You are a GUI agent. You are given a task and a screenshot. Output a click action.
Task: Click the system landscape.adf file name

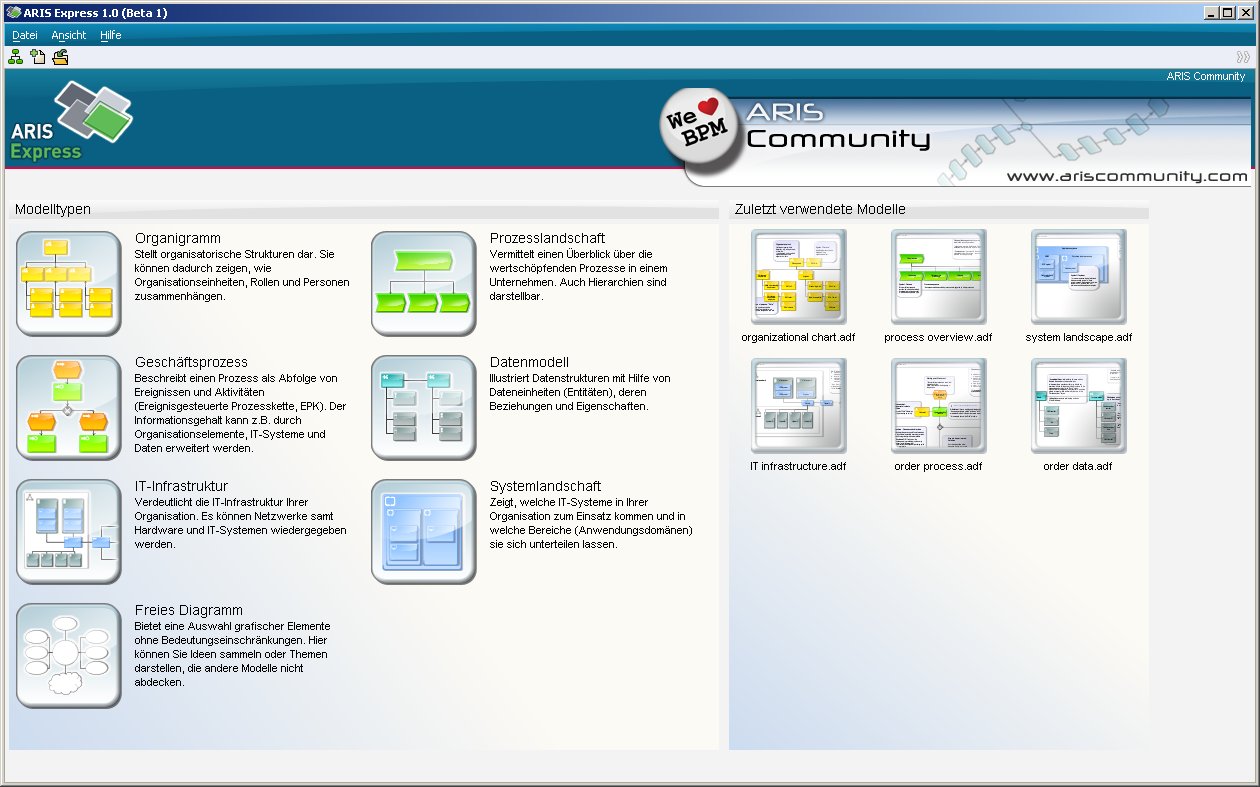pos(1079,337)
